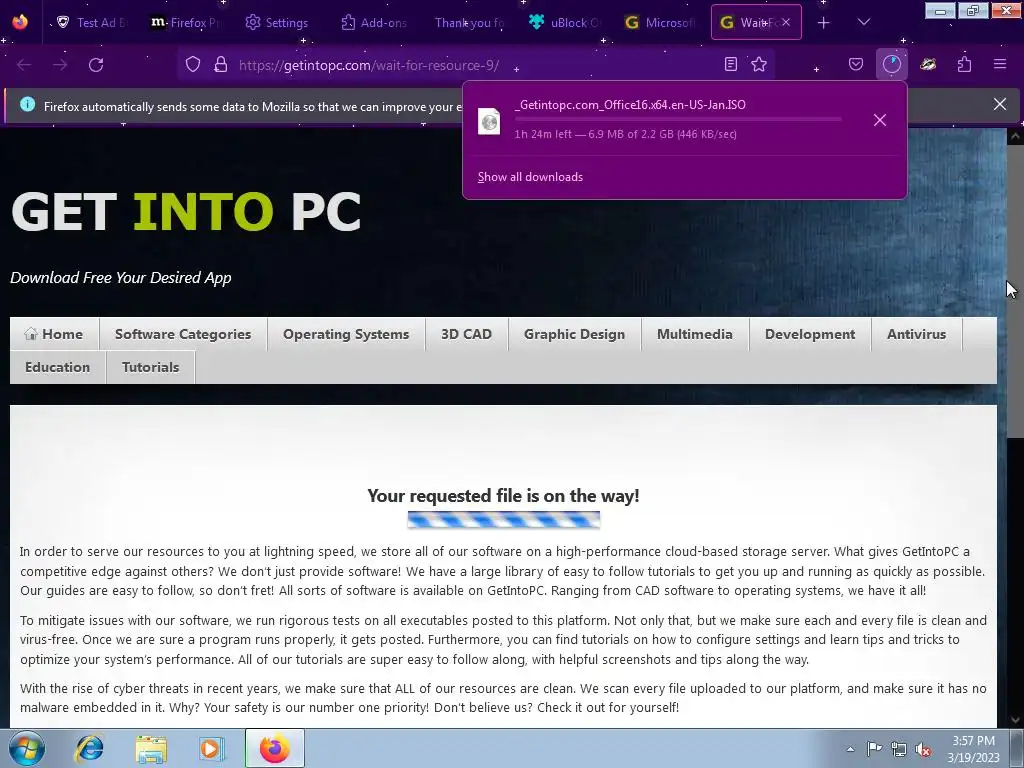This screenshot has height=768, width=1024.
Task: Click the GET INTO PC logo
Action: tap(186, 211)
